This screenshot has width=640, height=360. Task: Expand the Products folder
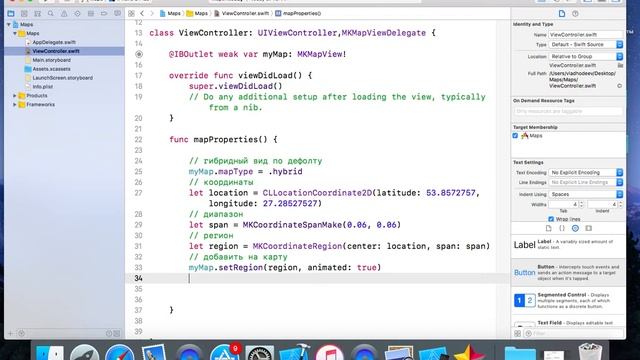coord(15,96)
